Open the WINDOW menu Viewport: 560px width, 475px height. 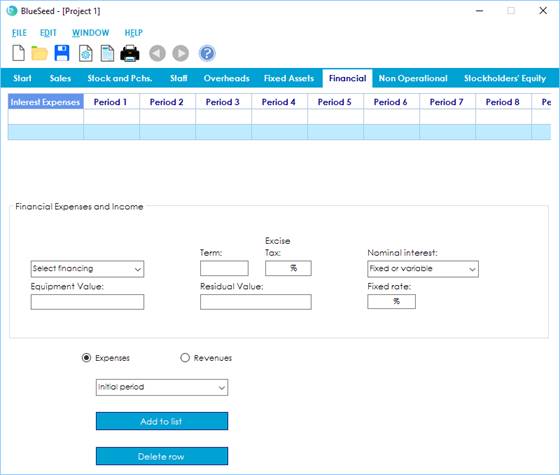pyautogui.click(x=90, y=33)
